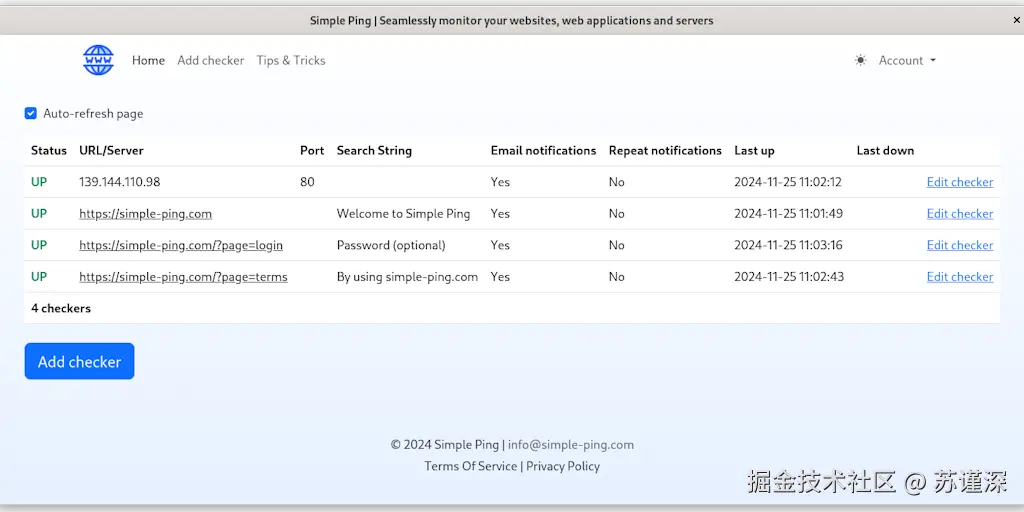Disable the Auto-refresh page checkbox
The height and width of the screenshot is (512, 1024).
[31, 114]
